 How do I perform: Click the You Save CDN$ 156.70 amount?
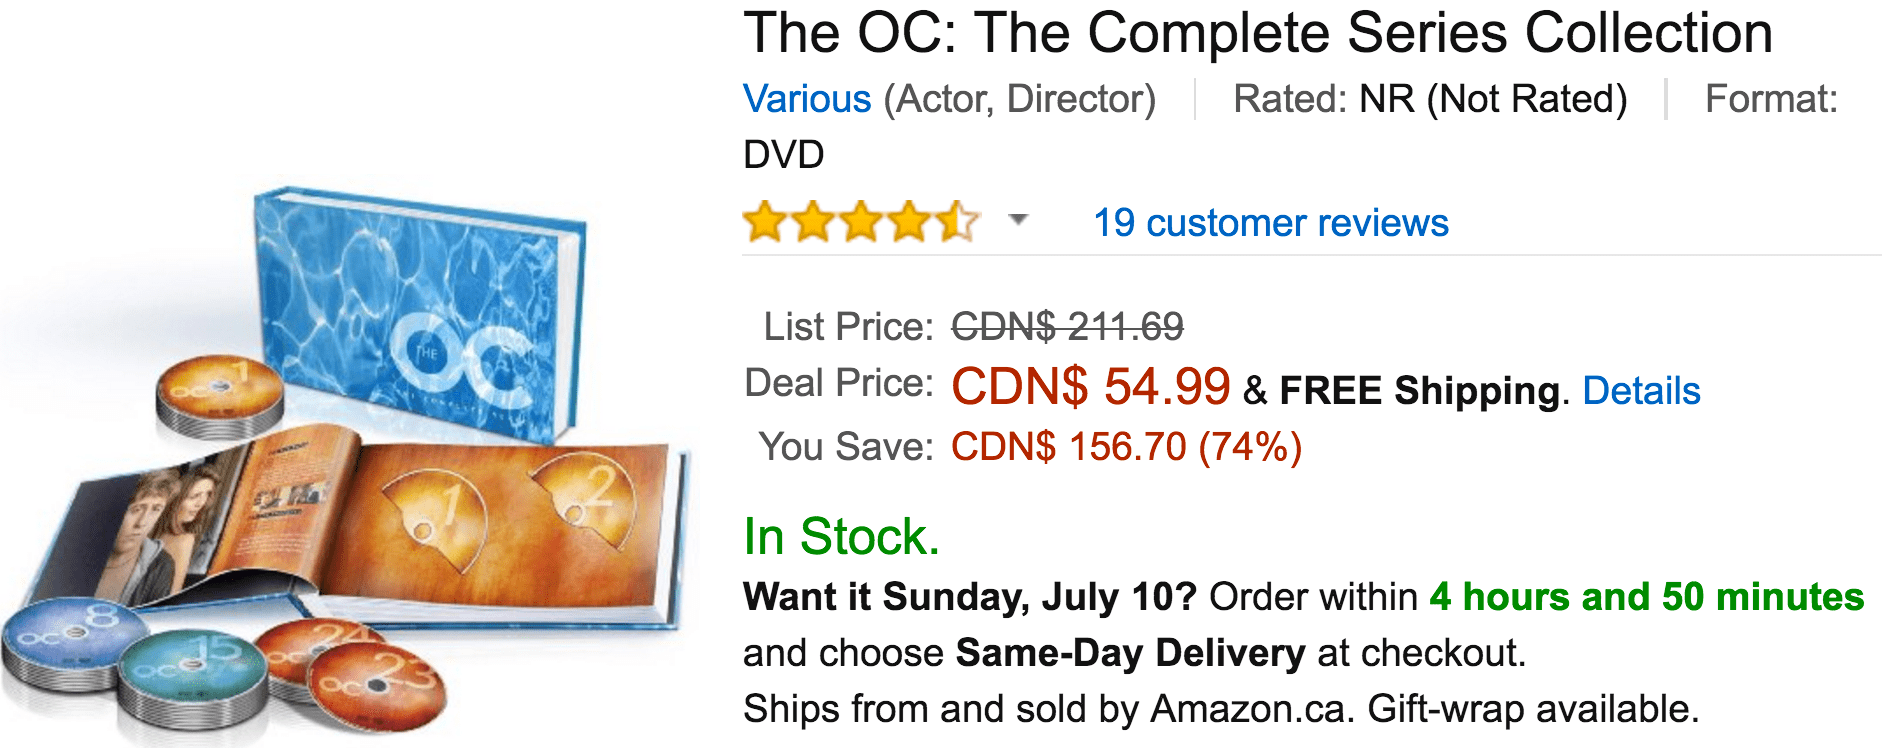(x=1126, y=447)
